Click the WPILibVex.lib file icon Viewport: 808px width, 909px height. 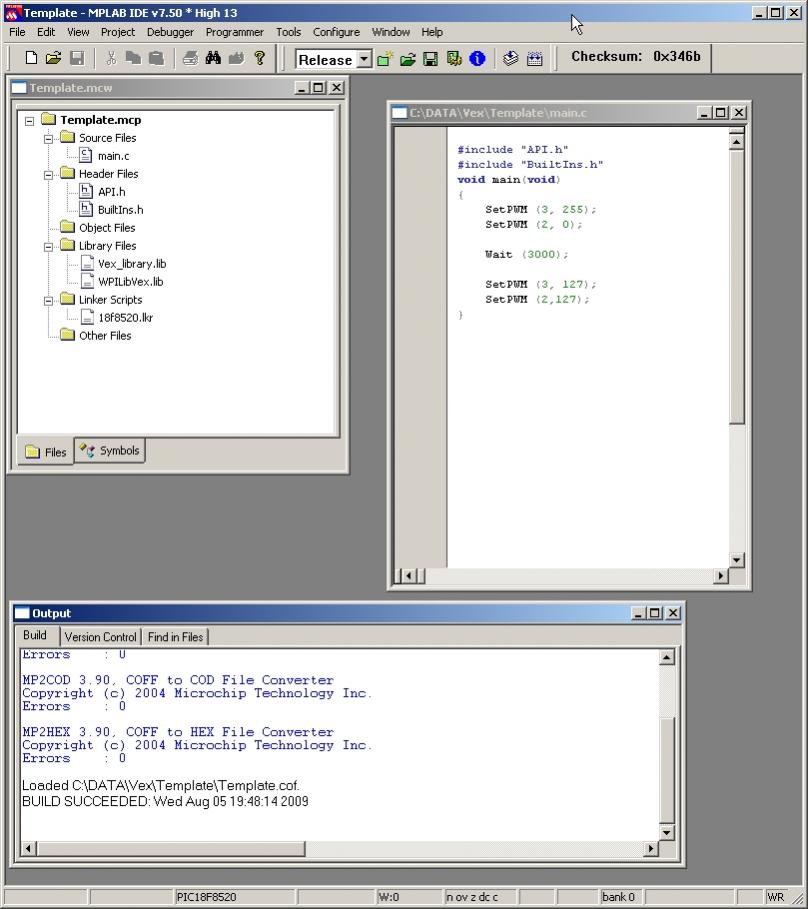87,281
